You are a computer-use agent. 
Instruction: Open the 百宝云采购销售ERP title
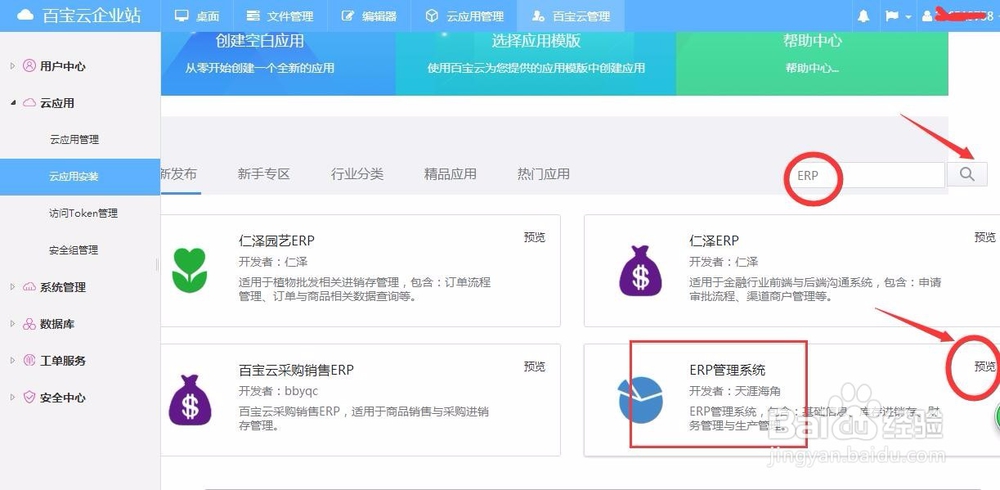click(x=296, y=370)
